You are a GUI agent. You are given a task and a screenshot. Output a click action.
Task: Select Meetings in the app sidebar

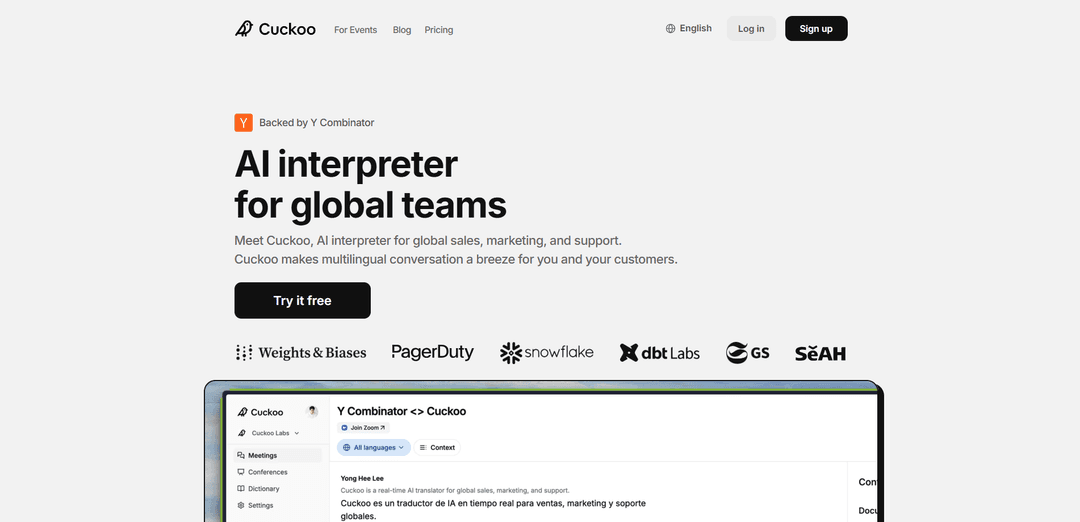click(278, 455)
